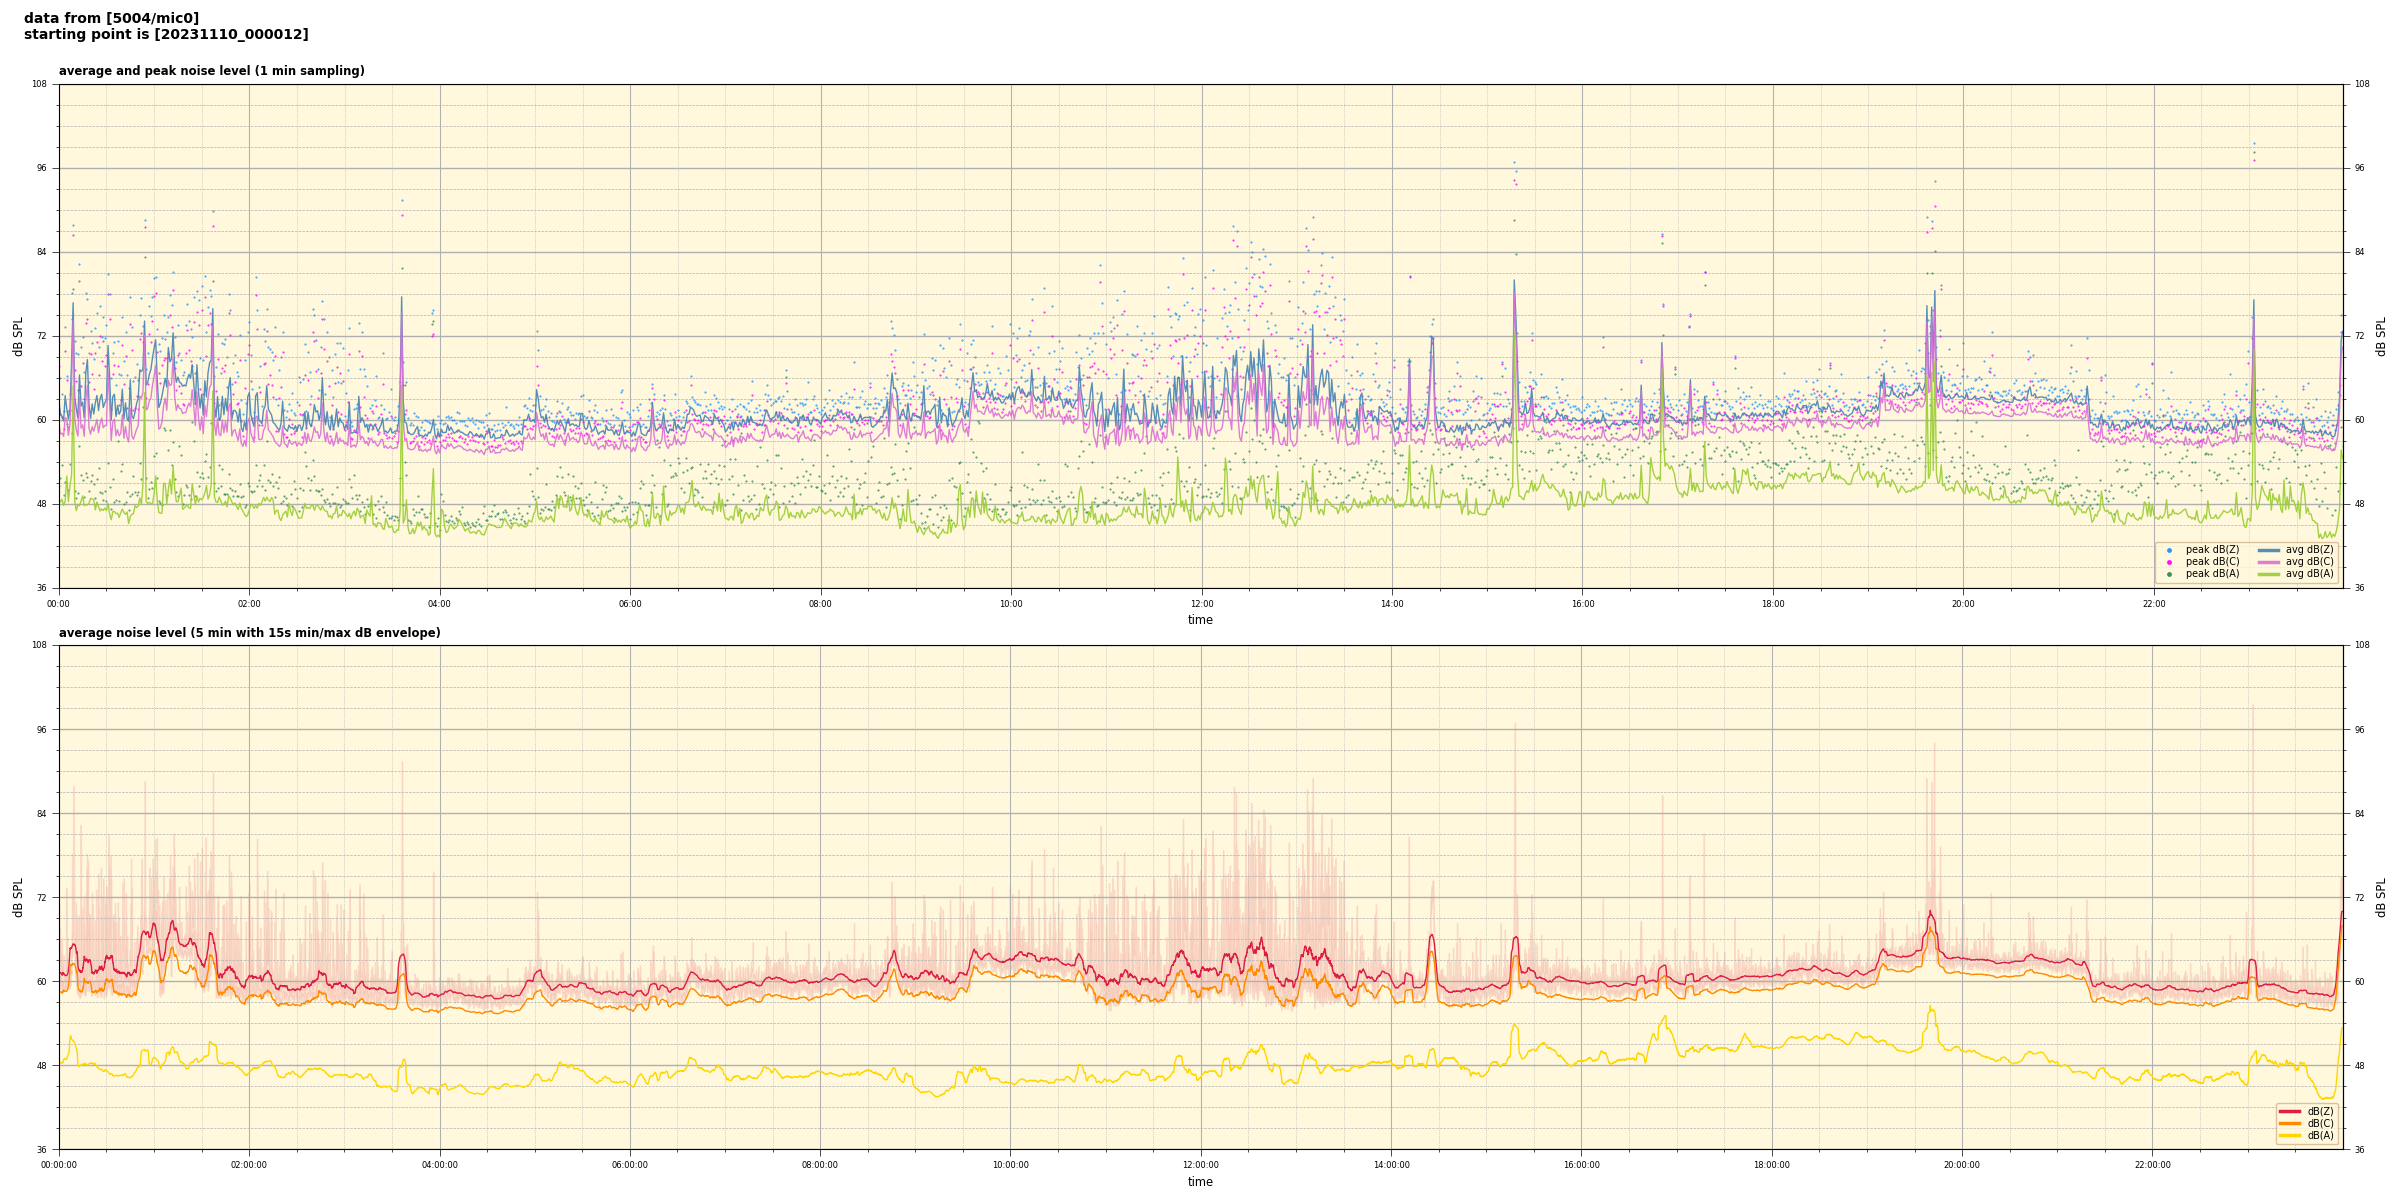This screenshot has height=1200, width=2400.
Task: Click the 12:00 tick on upper time axis
Action: click(1201, 604)
